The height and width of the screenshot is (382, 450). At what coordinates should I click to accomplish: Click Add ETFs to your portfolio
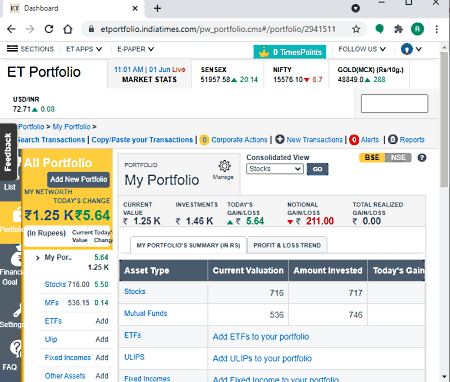coord(261,337)
